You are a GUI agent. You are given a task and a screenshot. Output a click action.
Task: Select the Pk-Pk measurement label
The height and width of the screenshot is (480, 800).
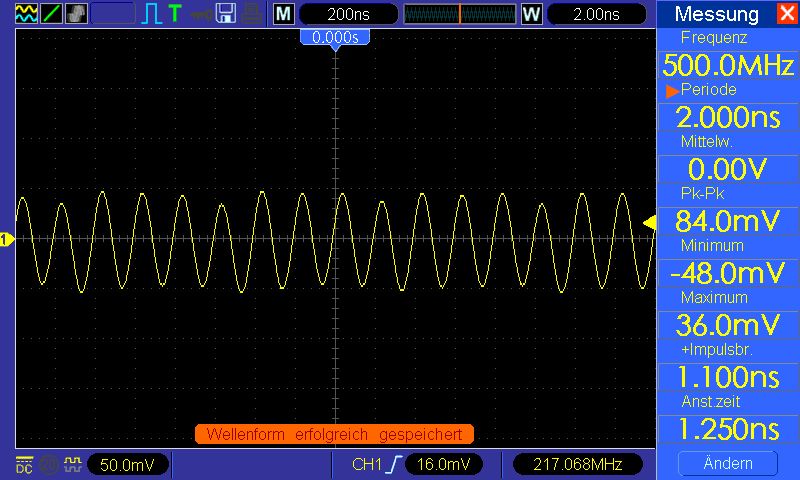pyautogui.click(x=703, y=193)
